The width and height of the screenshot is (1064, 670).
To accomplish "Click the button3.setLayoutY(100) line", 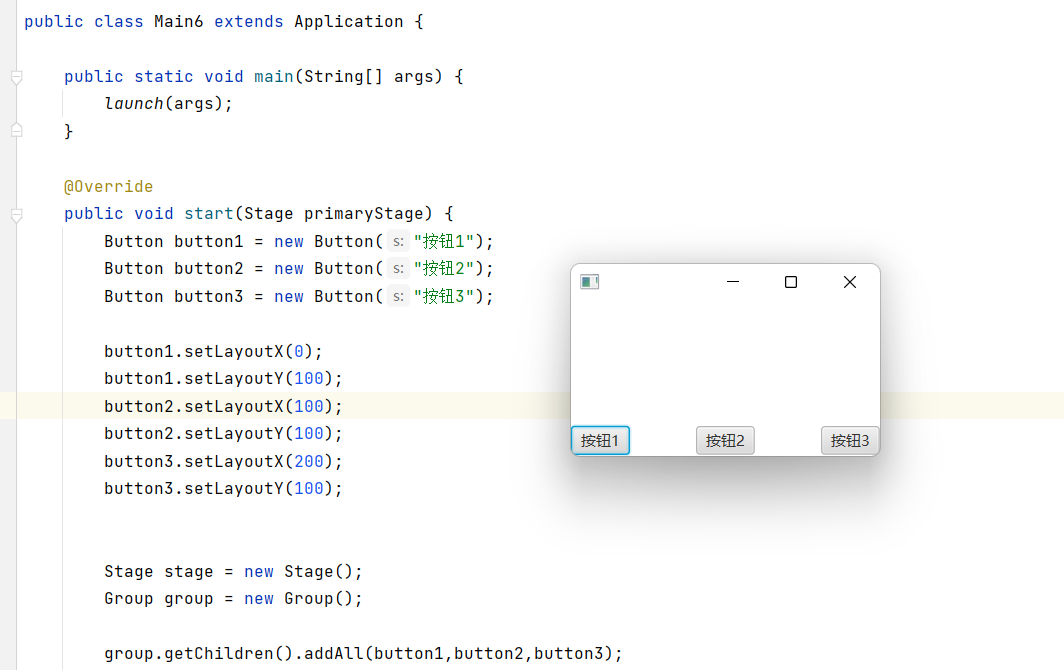I will [x=223, y=489].
